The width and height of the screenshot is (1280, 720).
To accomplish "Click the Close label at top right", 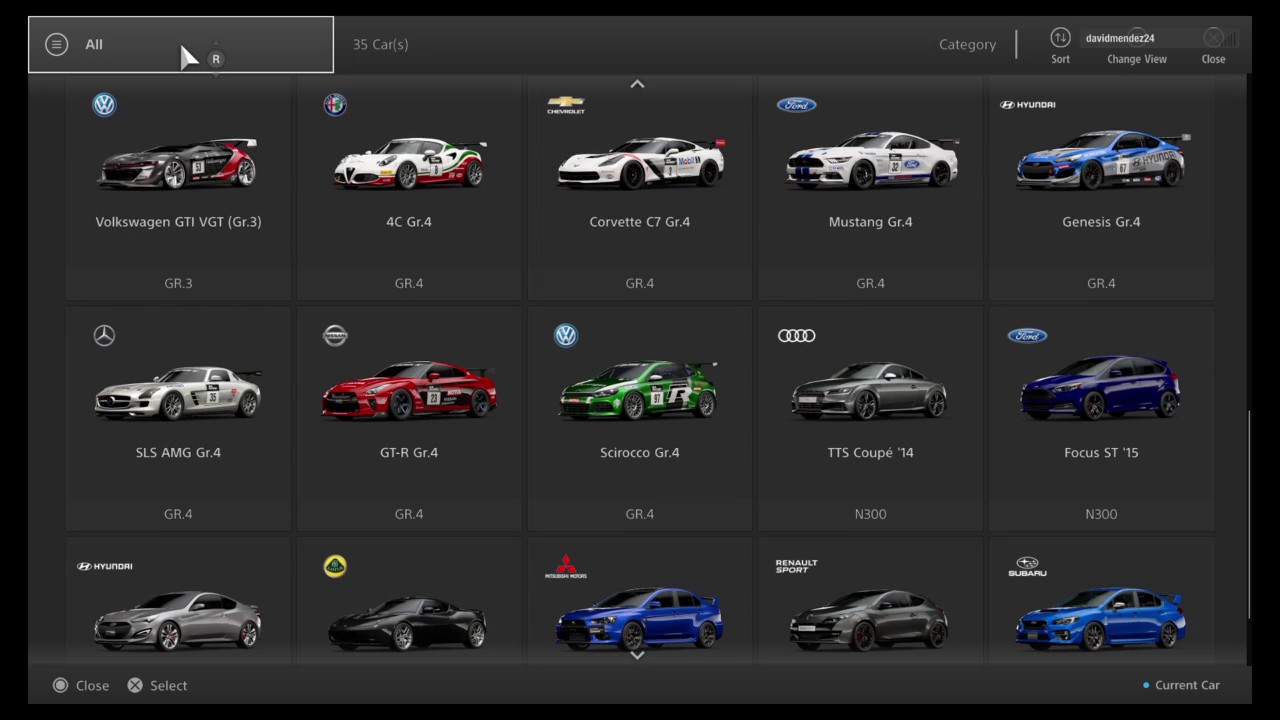I will [1213, 59].
